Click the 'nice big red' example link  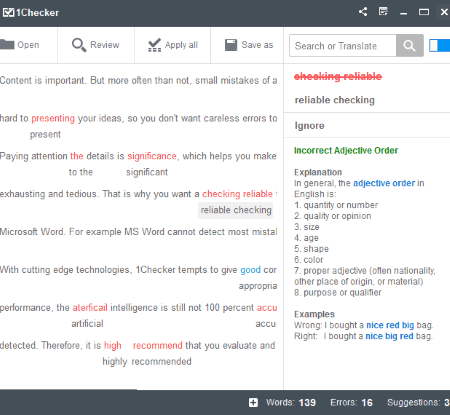389,336
